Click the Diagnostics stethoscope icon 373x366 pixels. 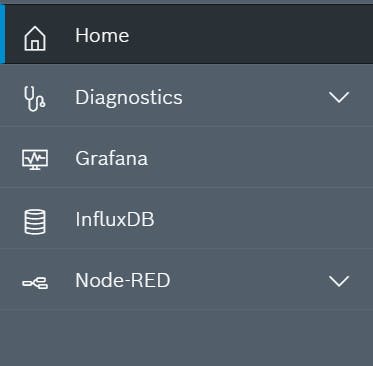click(35, 99)
